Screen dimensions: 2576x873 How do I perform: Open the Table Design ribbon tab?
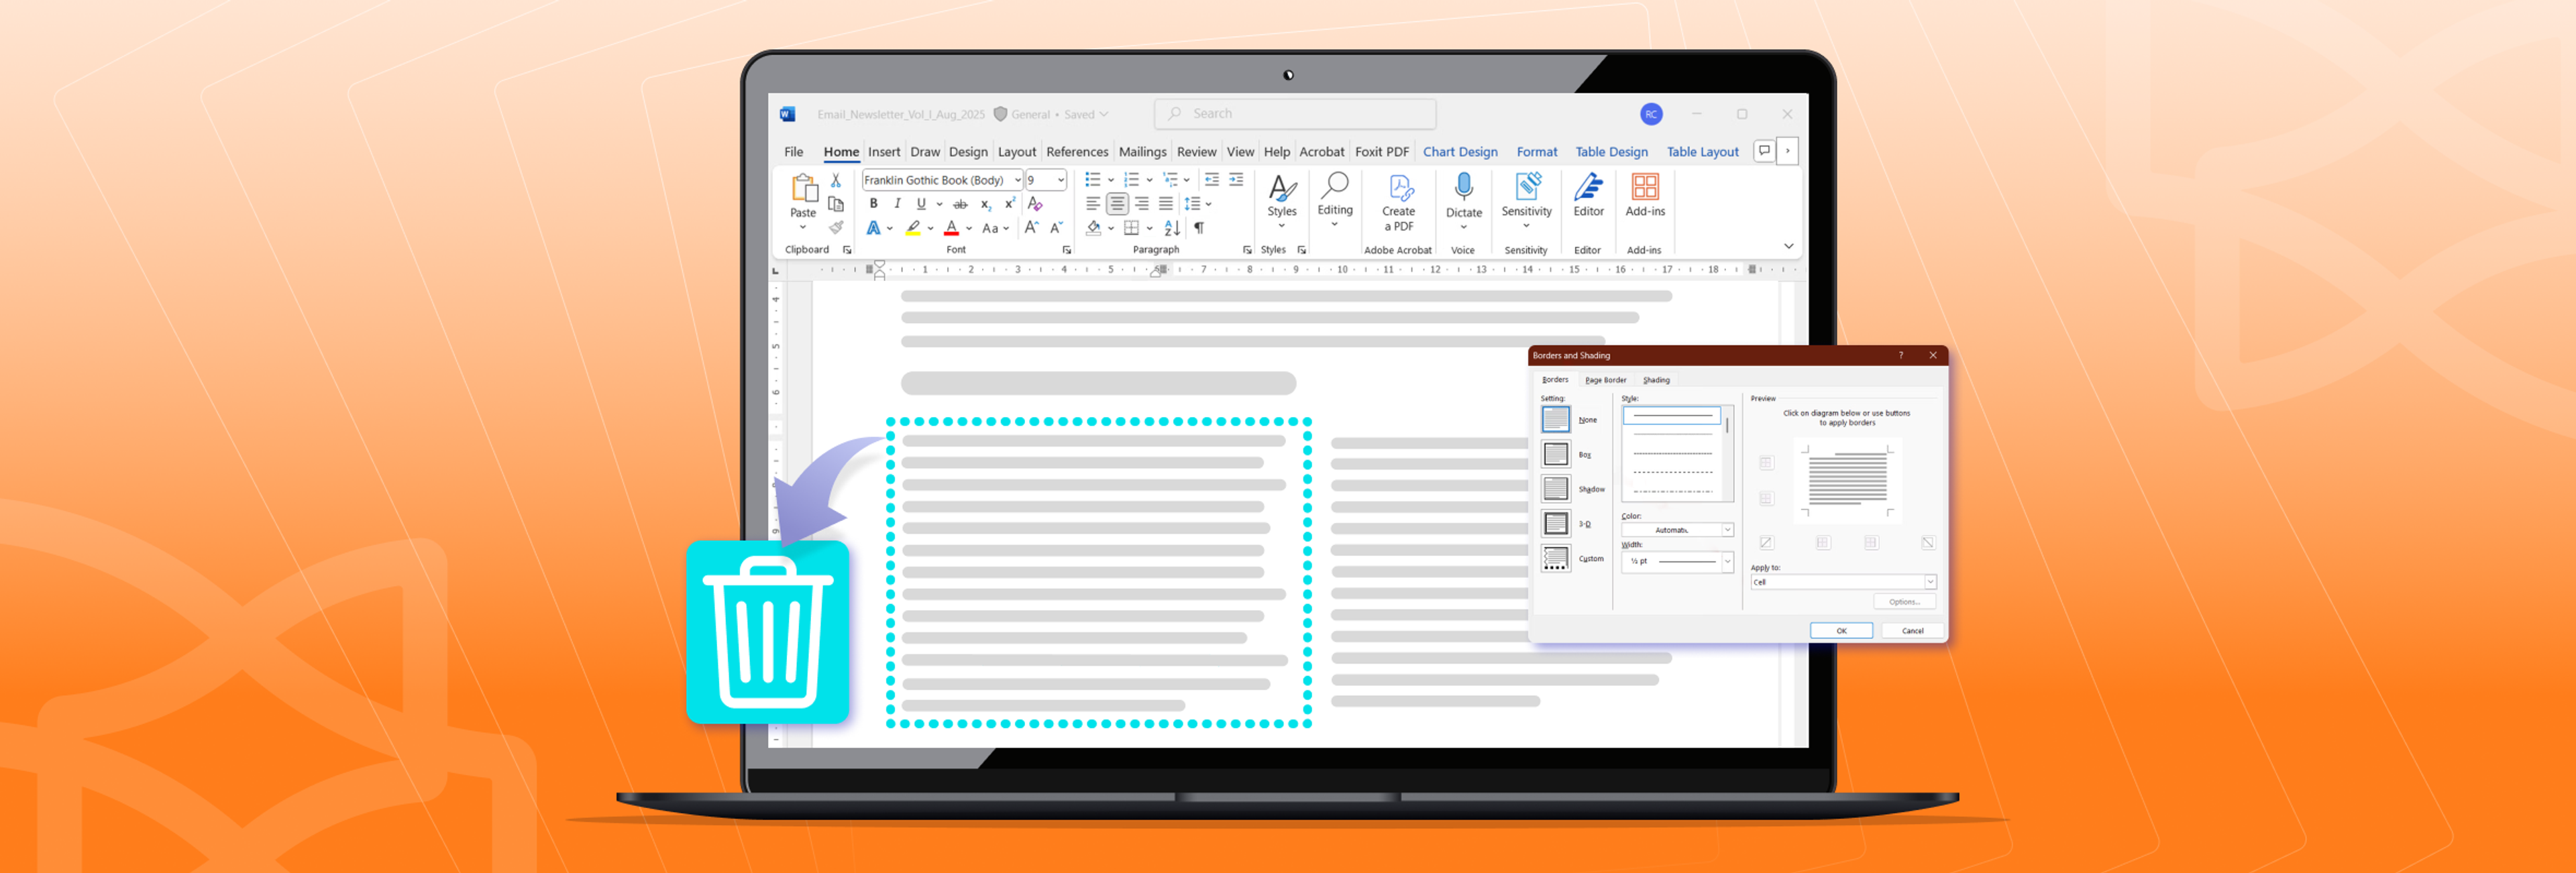[1611, 152]
